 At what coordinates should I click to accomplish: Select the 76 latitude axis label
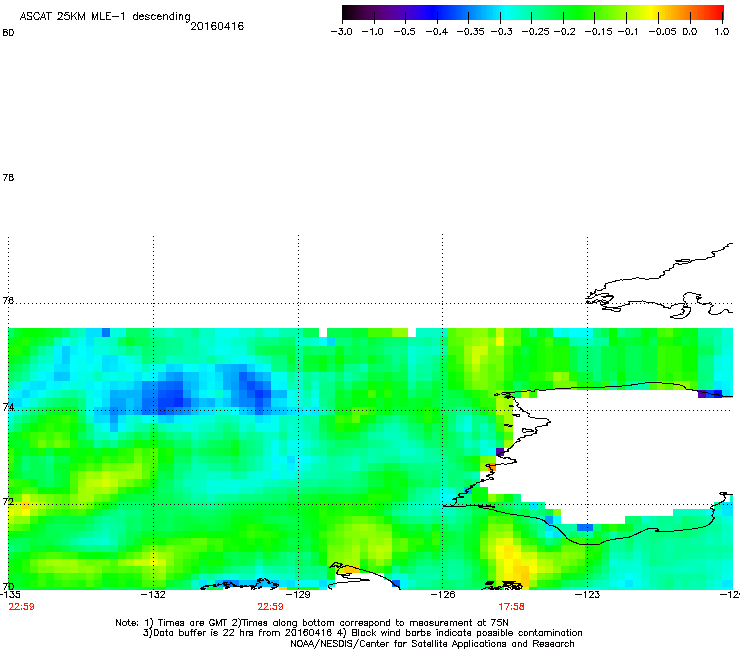coord(8,300)
